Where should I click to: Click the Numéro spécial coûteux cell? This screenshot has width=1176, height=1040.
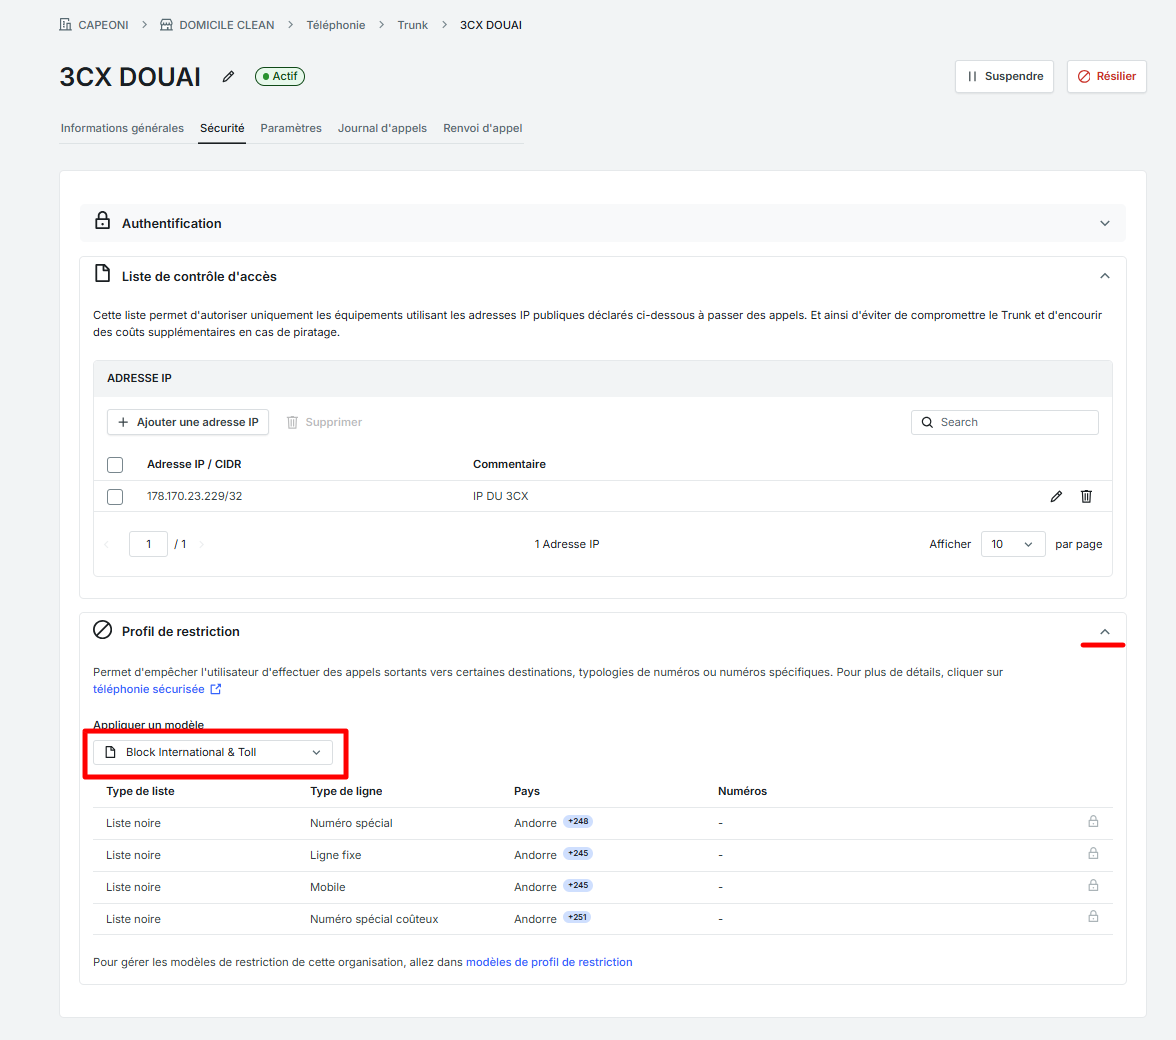tap(374, 919)
